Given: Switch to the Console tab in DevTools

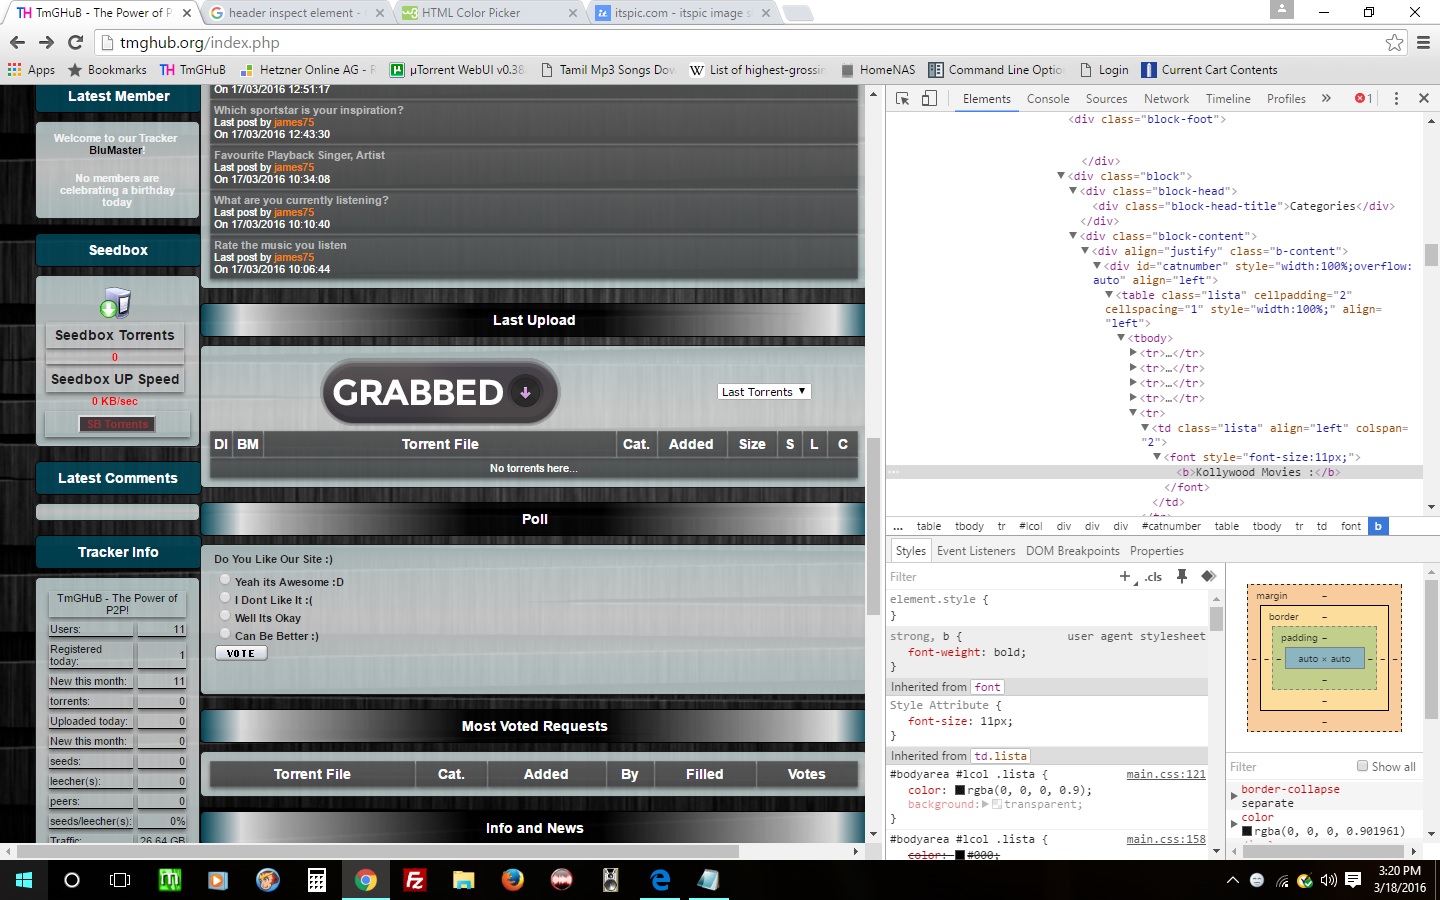Looking at the screenshot, I should click(x=1047, y=99).
